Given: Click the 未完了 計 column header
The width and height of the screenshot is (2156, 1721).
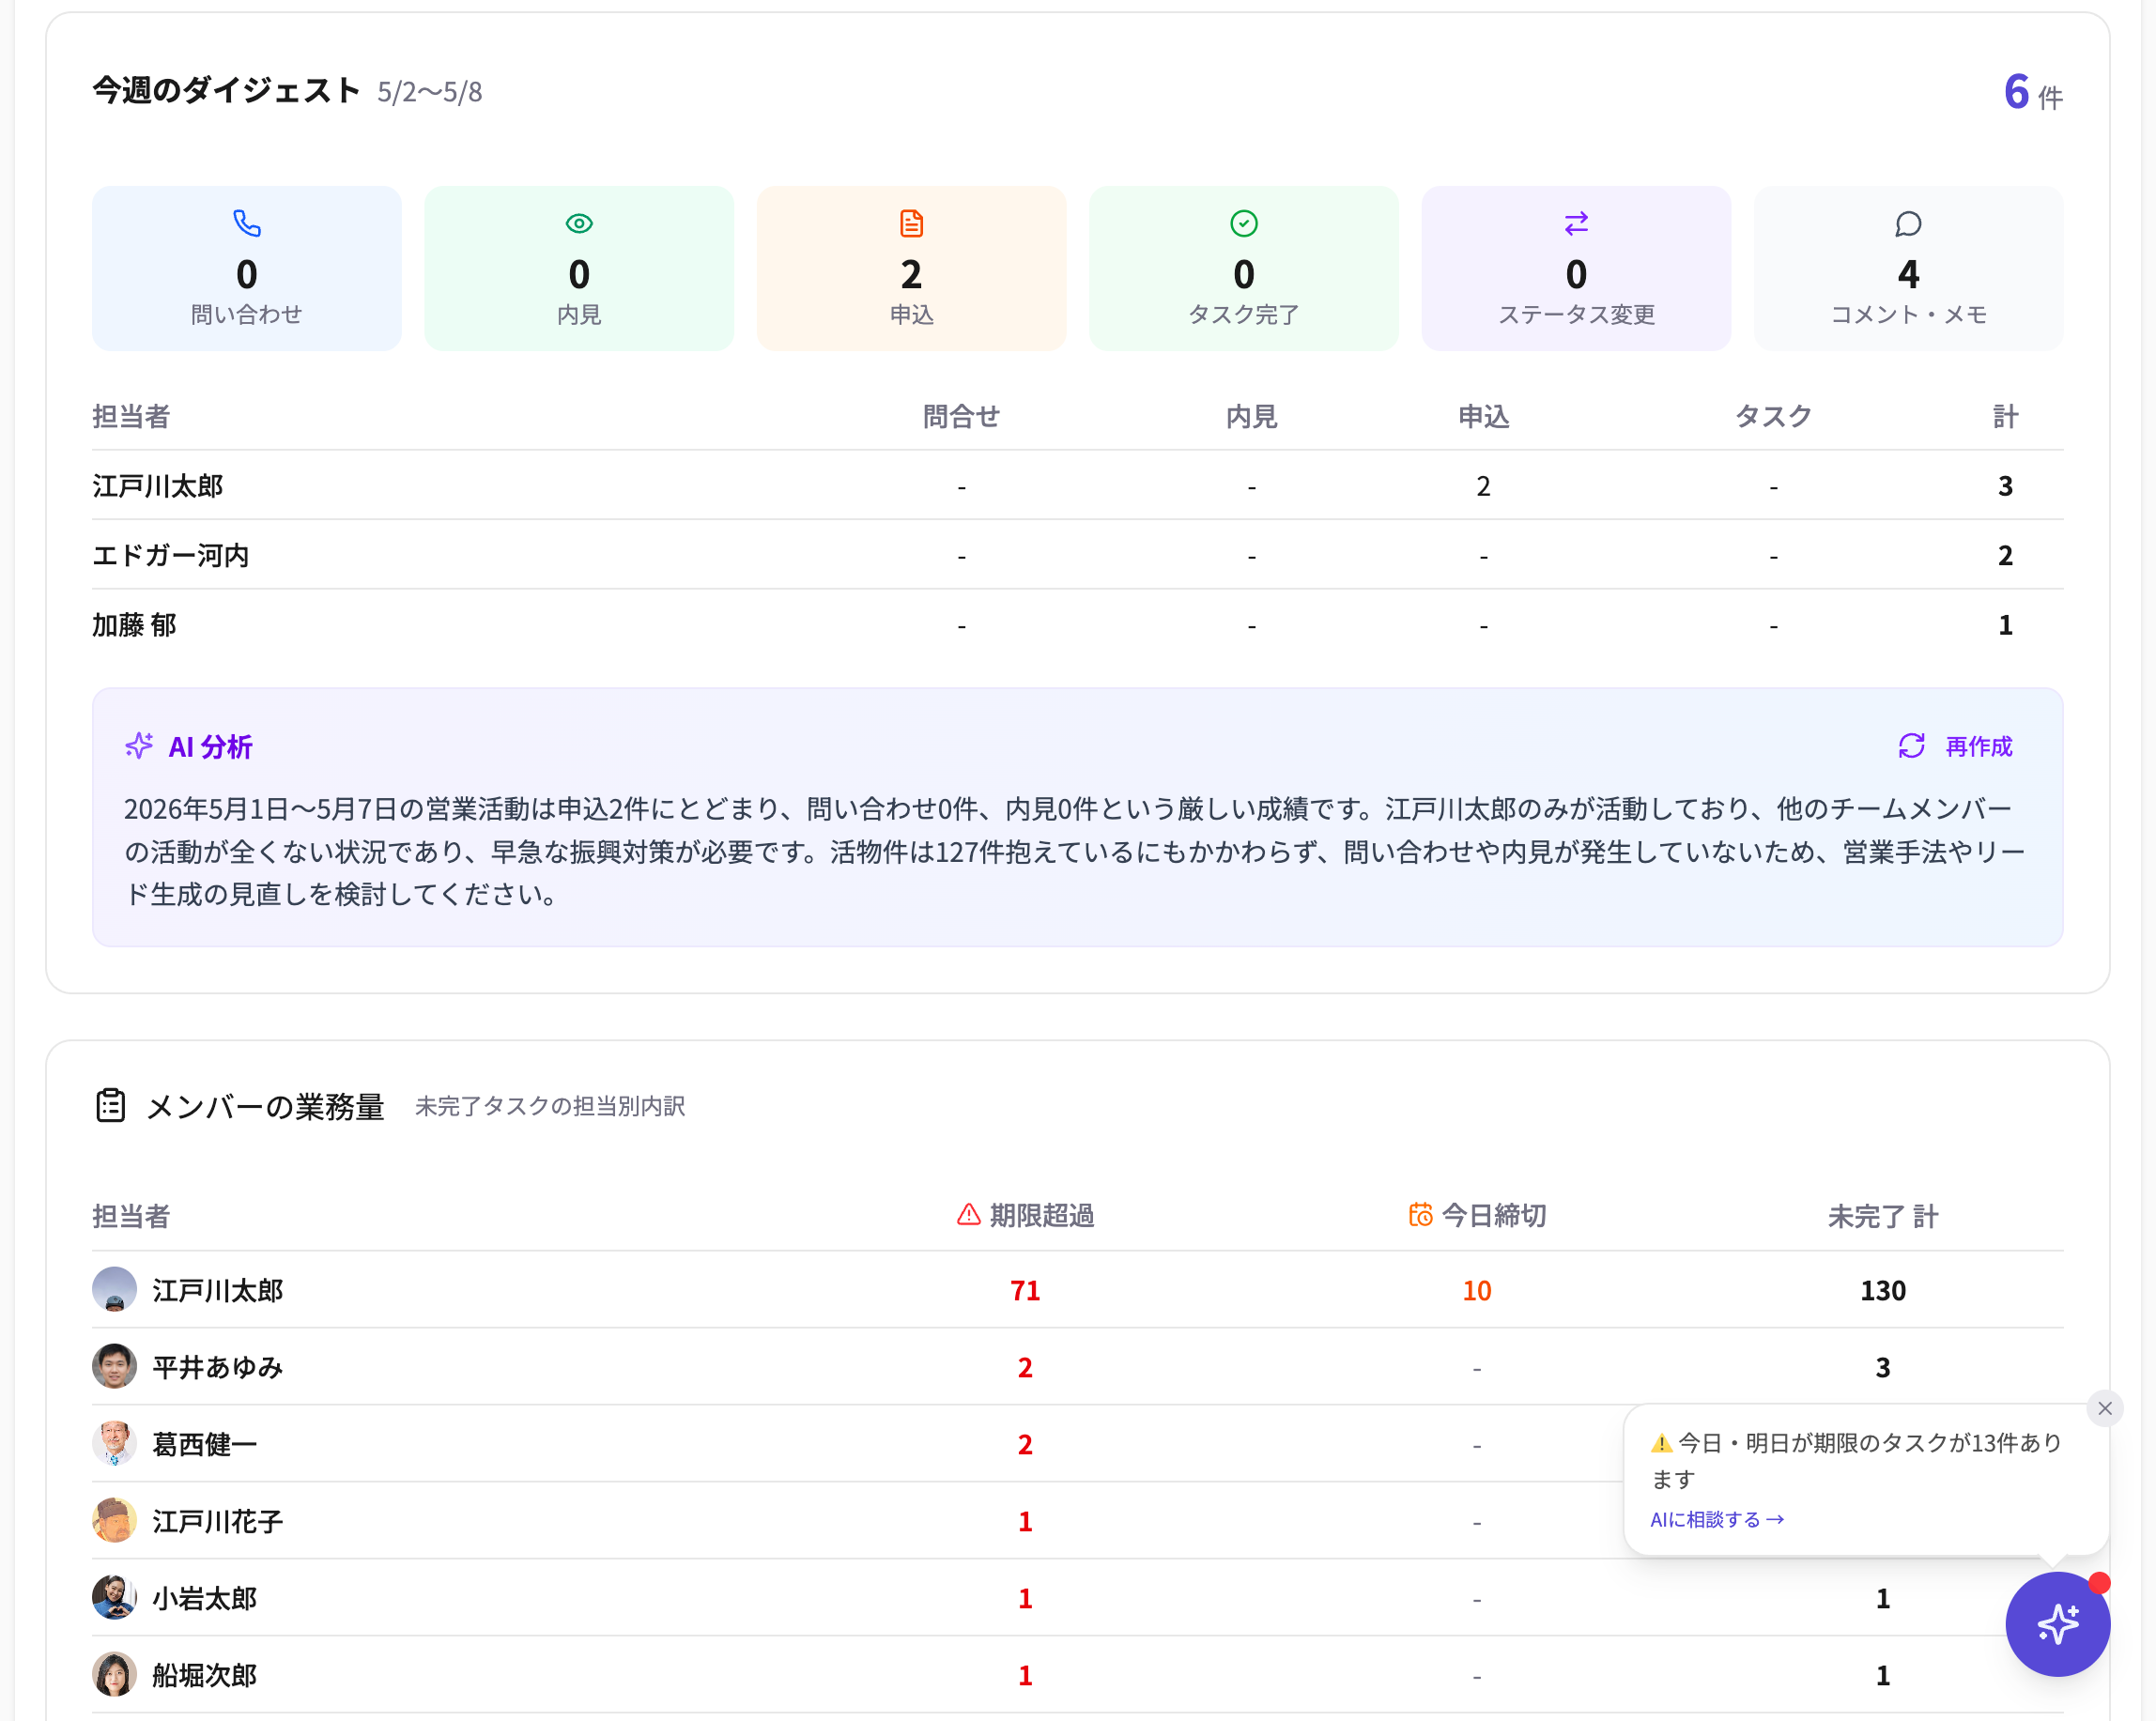Looking at the screenshot, I should [x=1882, y=1216].
